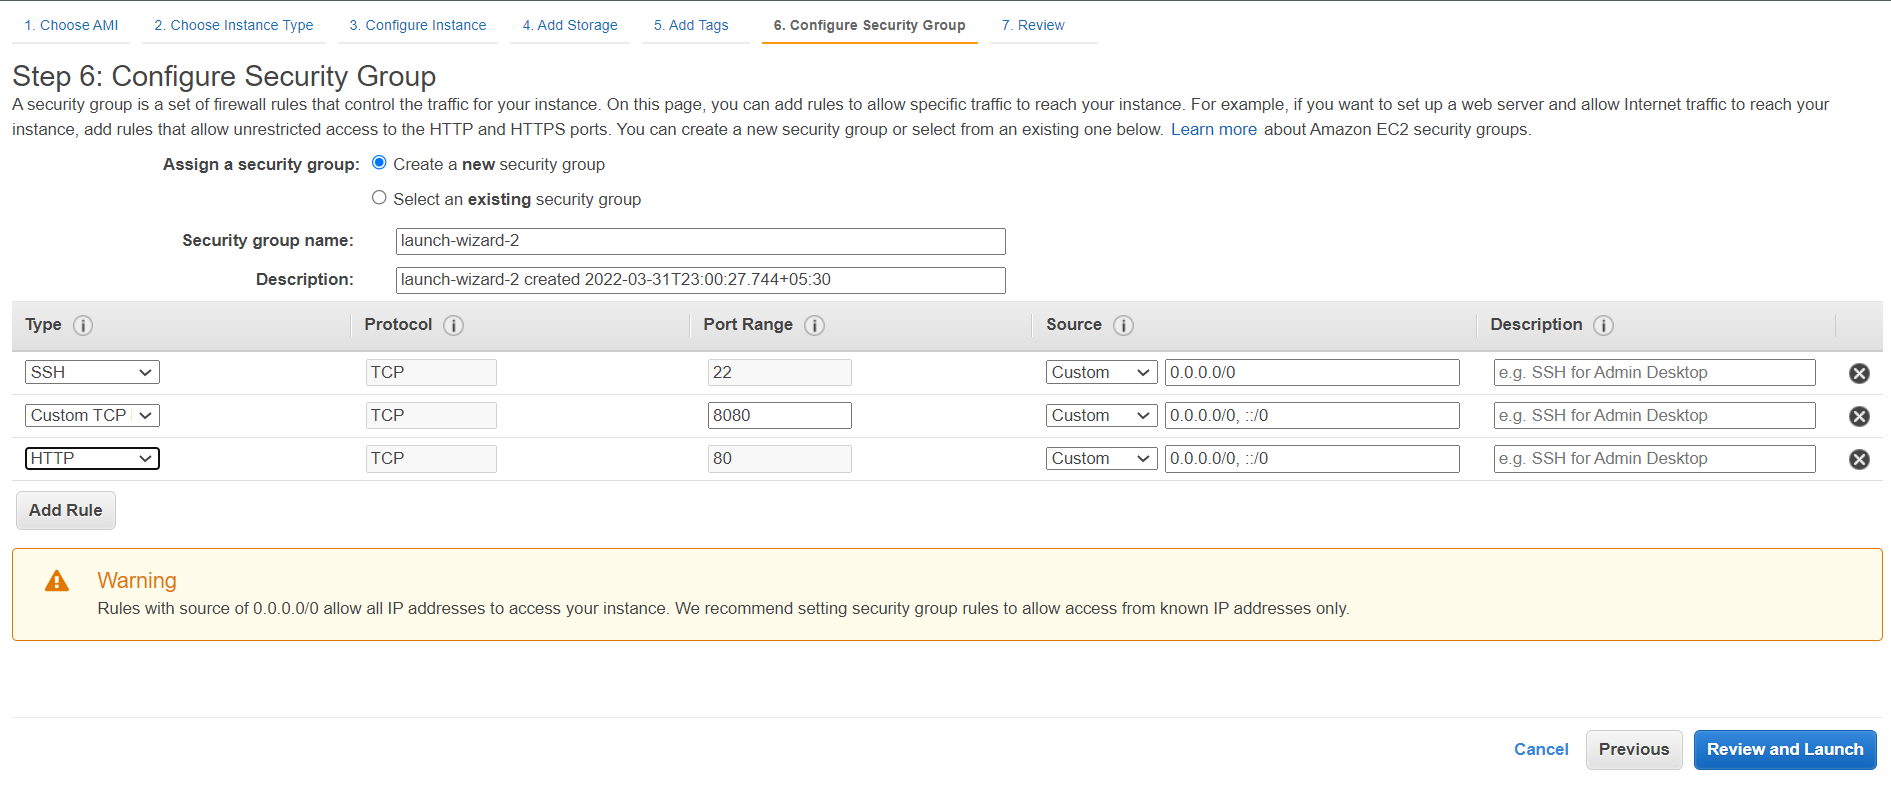Click TCP protocol field in HTTP row
This screenshot has height=789, width=1891.
click(x=431, y=458)
